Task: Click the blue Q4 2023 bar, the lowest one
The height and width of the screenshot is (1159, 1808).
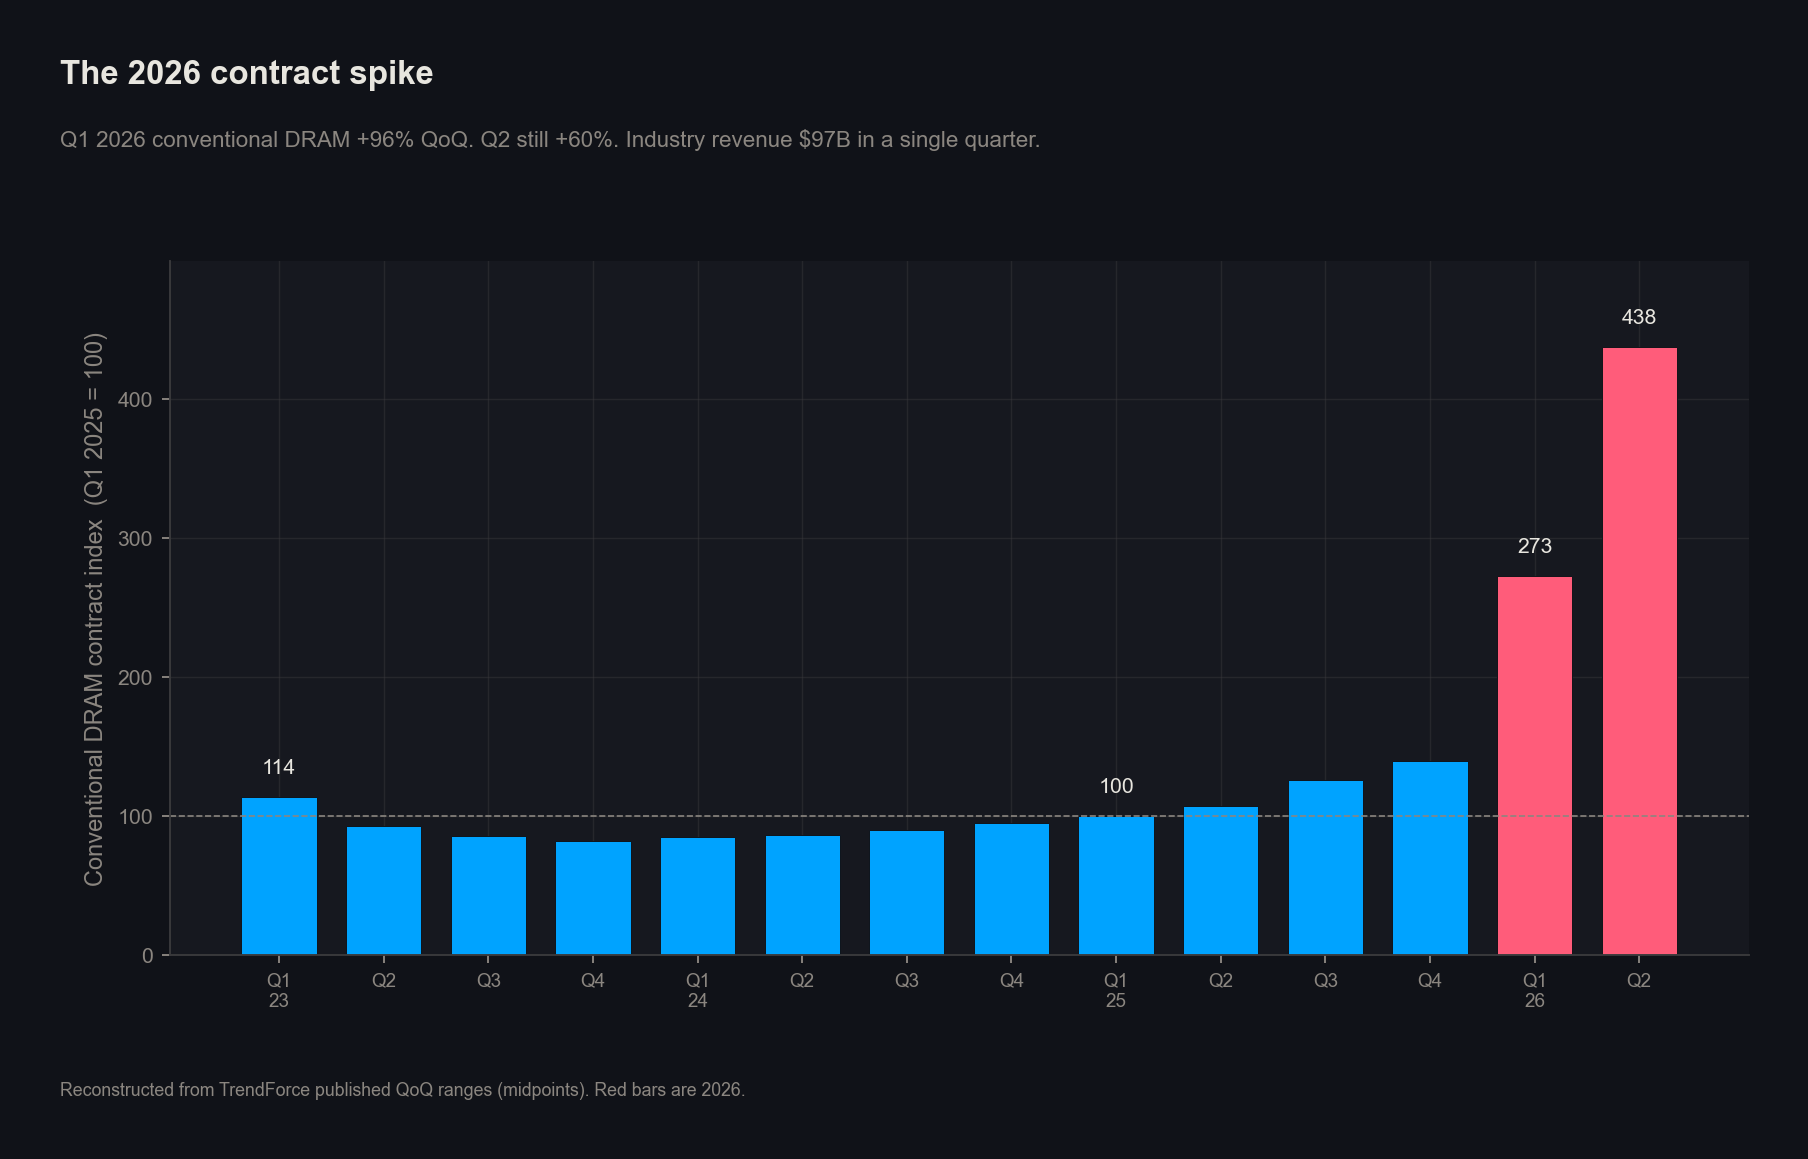Action: [593, 898]
